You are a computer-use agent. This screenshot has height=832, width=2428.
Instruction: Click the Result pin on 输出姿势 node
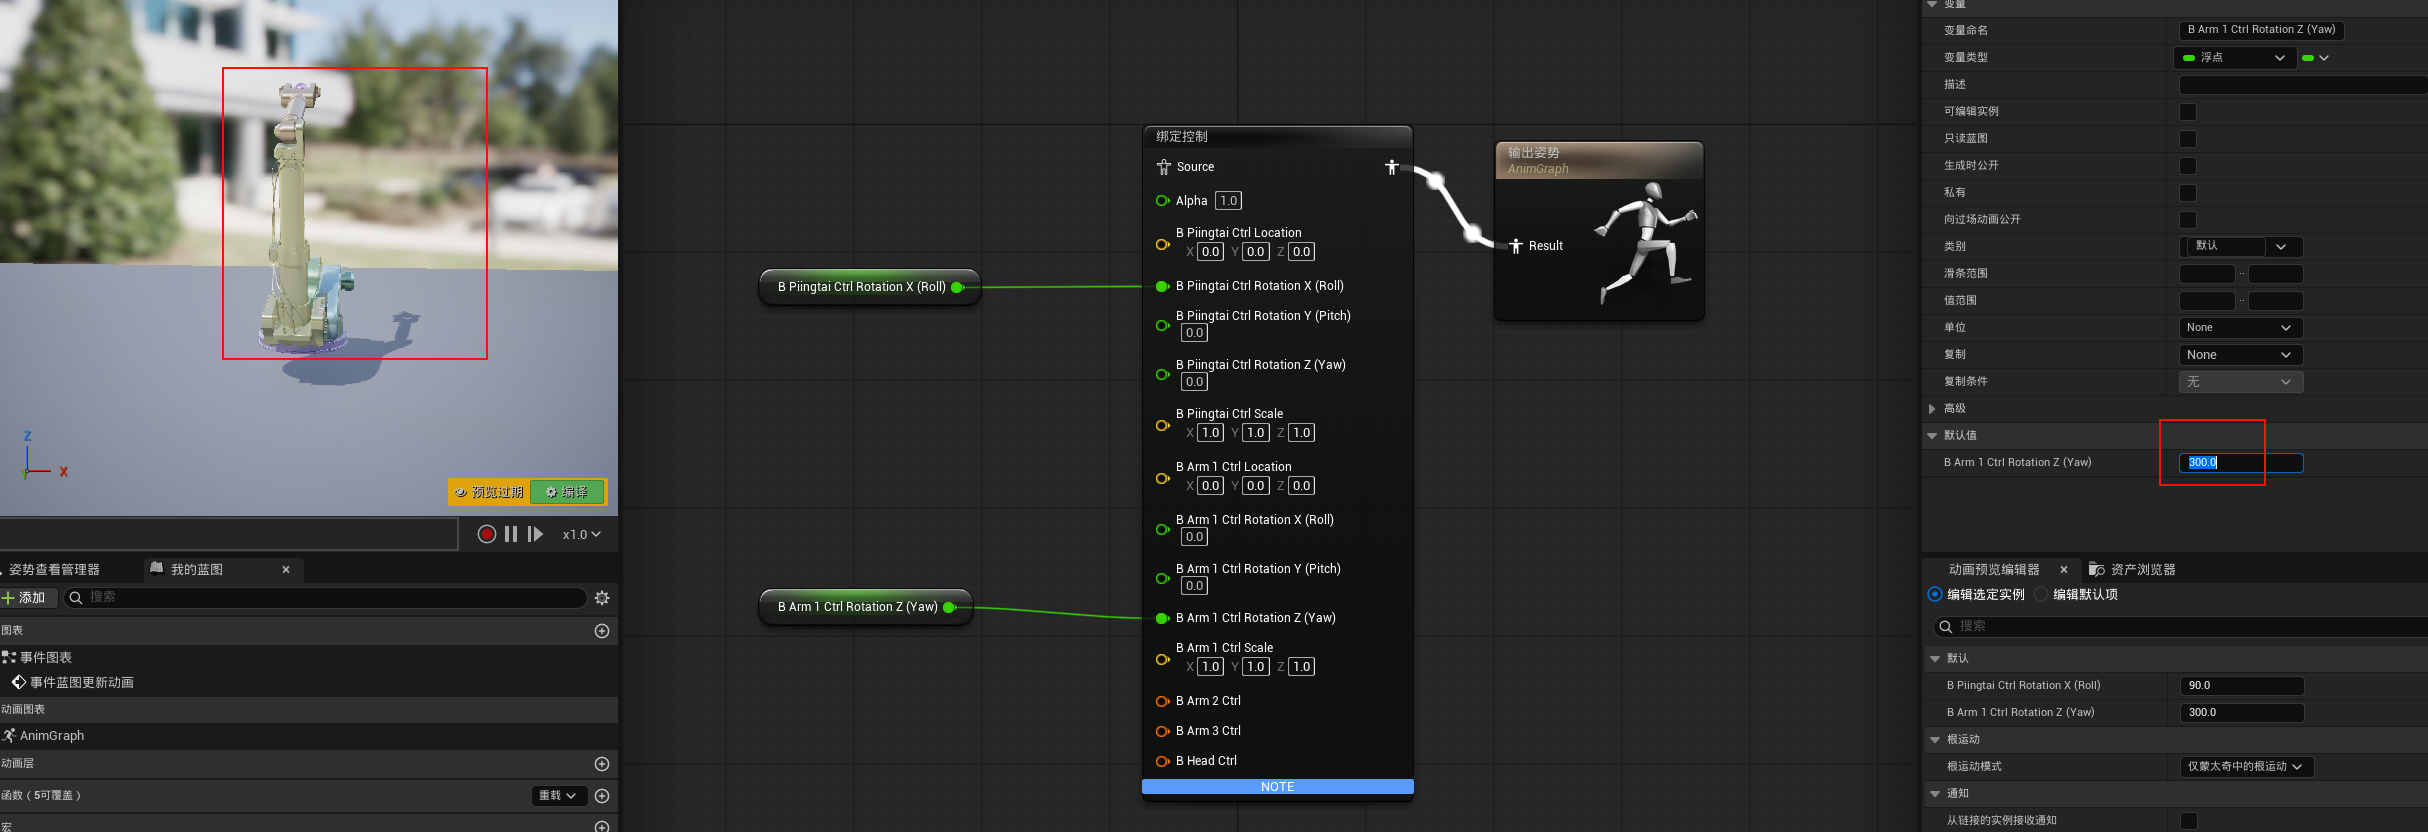pyautogui.click(x=1516, y=246)
